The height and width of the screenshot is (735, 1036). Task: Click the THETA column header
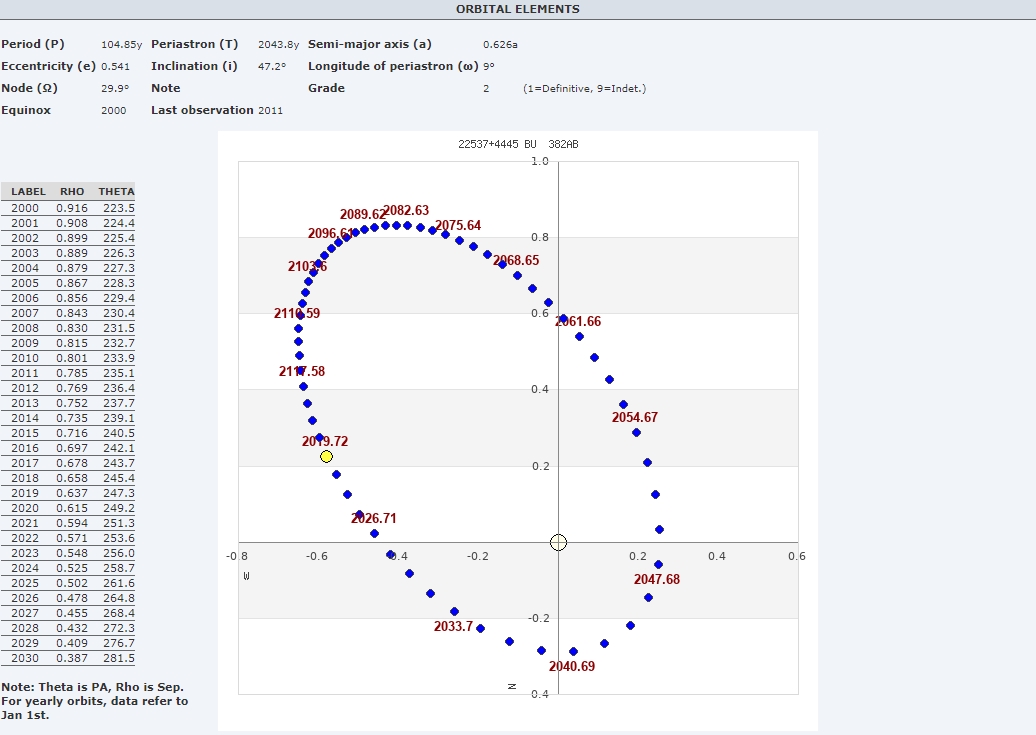click(x=116, y=191)
